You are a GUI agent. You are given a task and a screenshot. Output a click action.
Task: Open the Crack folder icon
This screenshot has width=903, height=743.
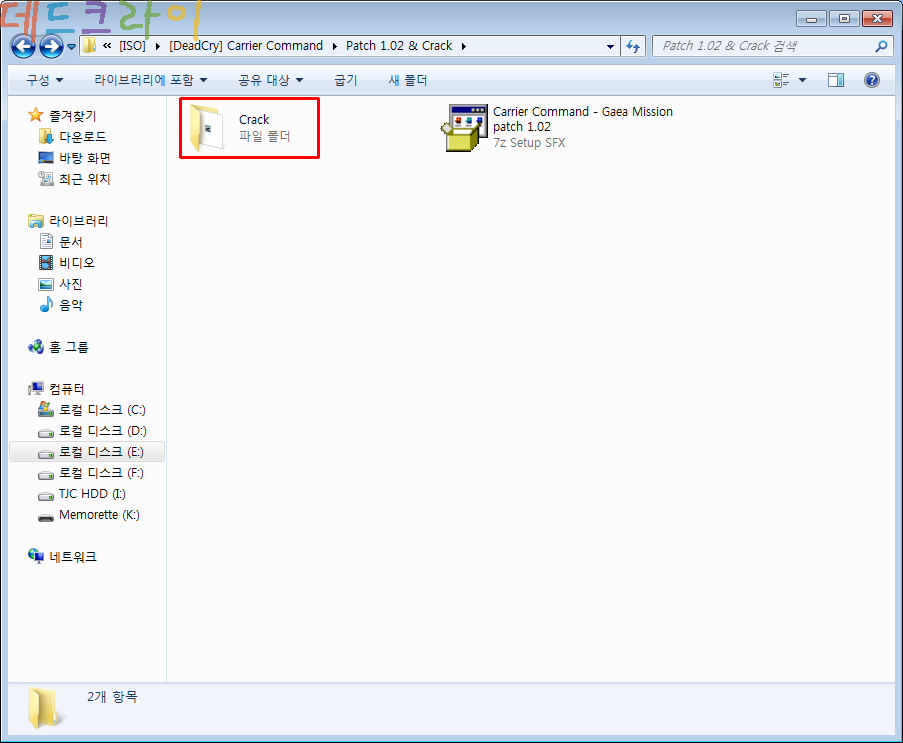pos(207,128)
